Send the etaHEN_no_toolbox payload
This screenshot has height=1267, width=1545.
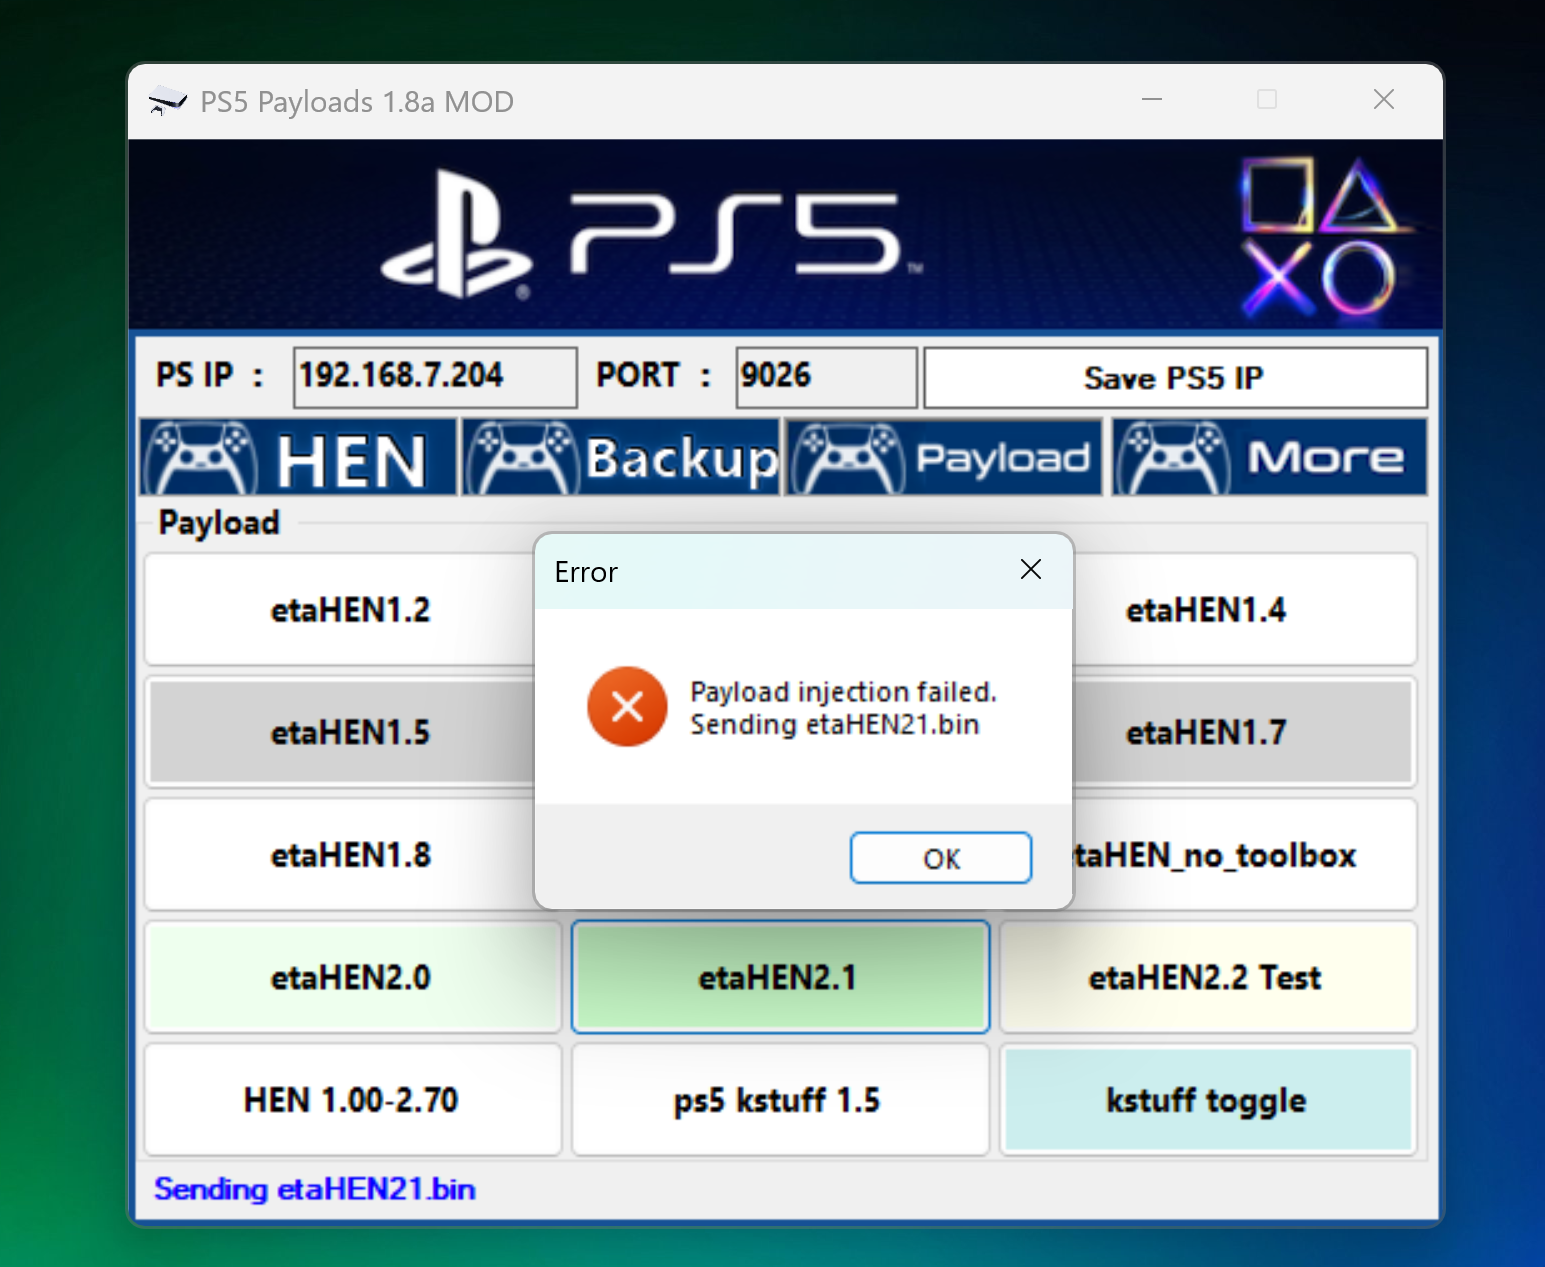coord(1244,855)
